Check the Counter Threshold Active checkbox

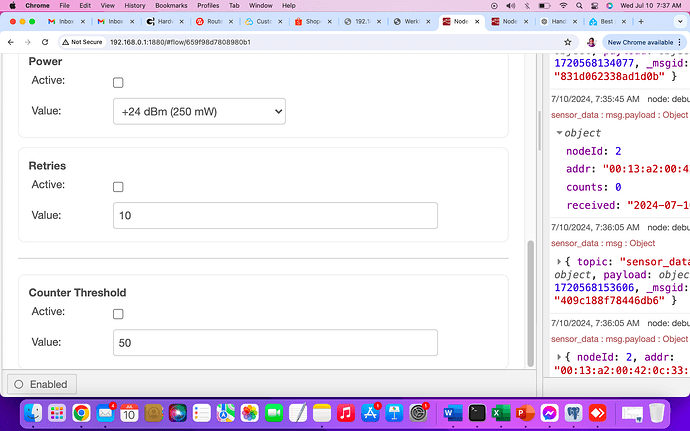click(118, 314)
